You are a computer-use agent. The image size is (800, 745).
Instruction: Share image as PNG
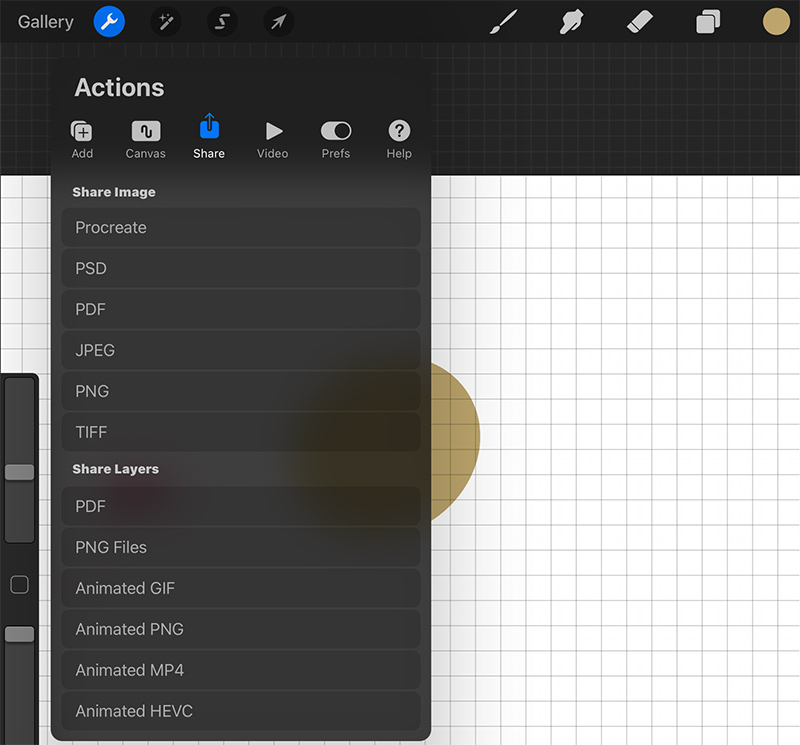(241, 391)
